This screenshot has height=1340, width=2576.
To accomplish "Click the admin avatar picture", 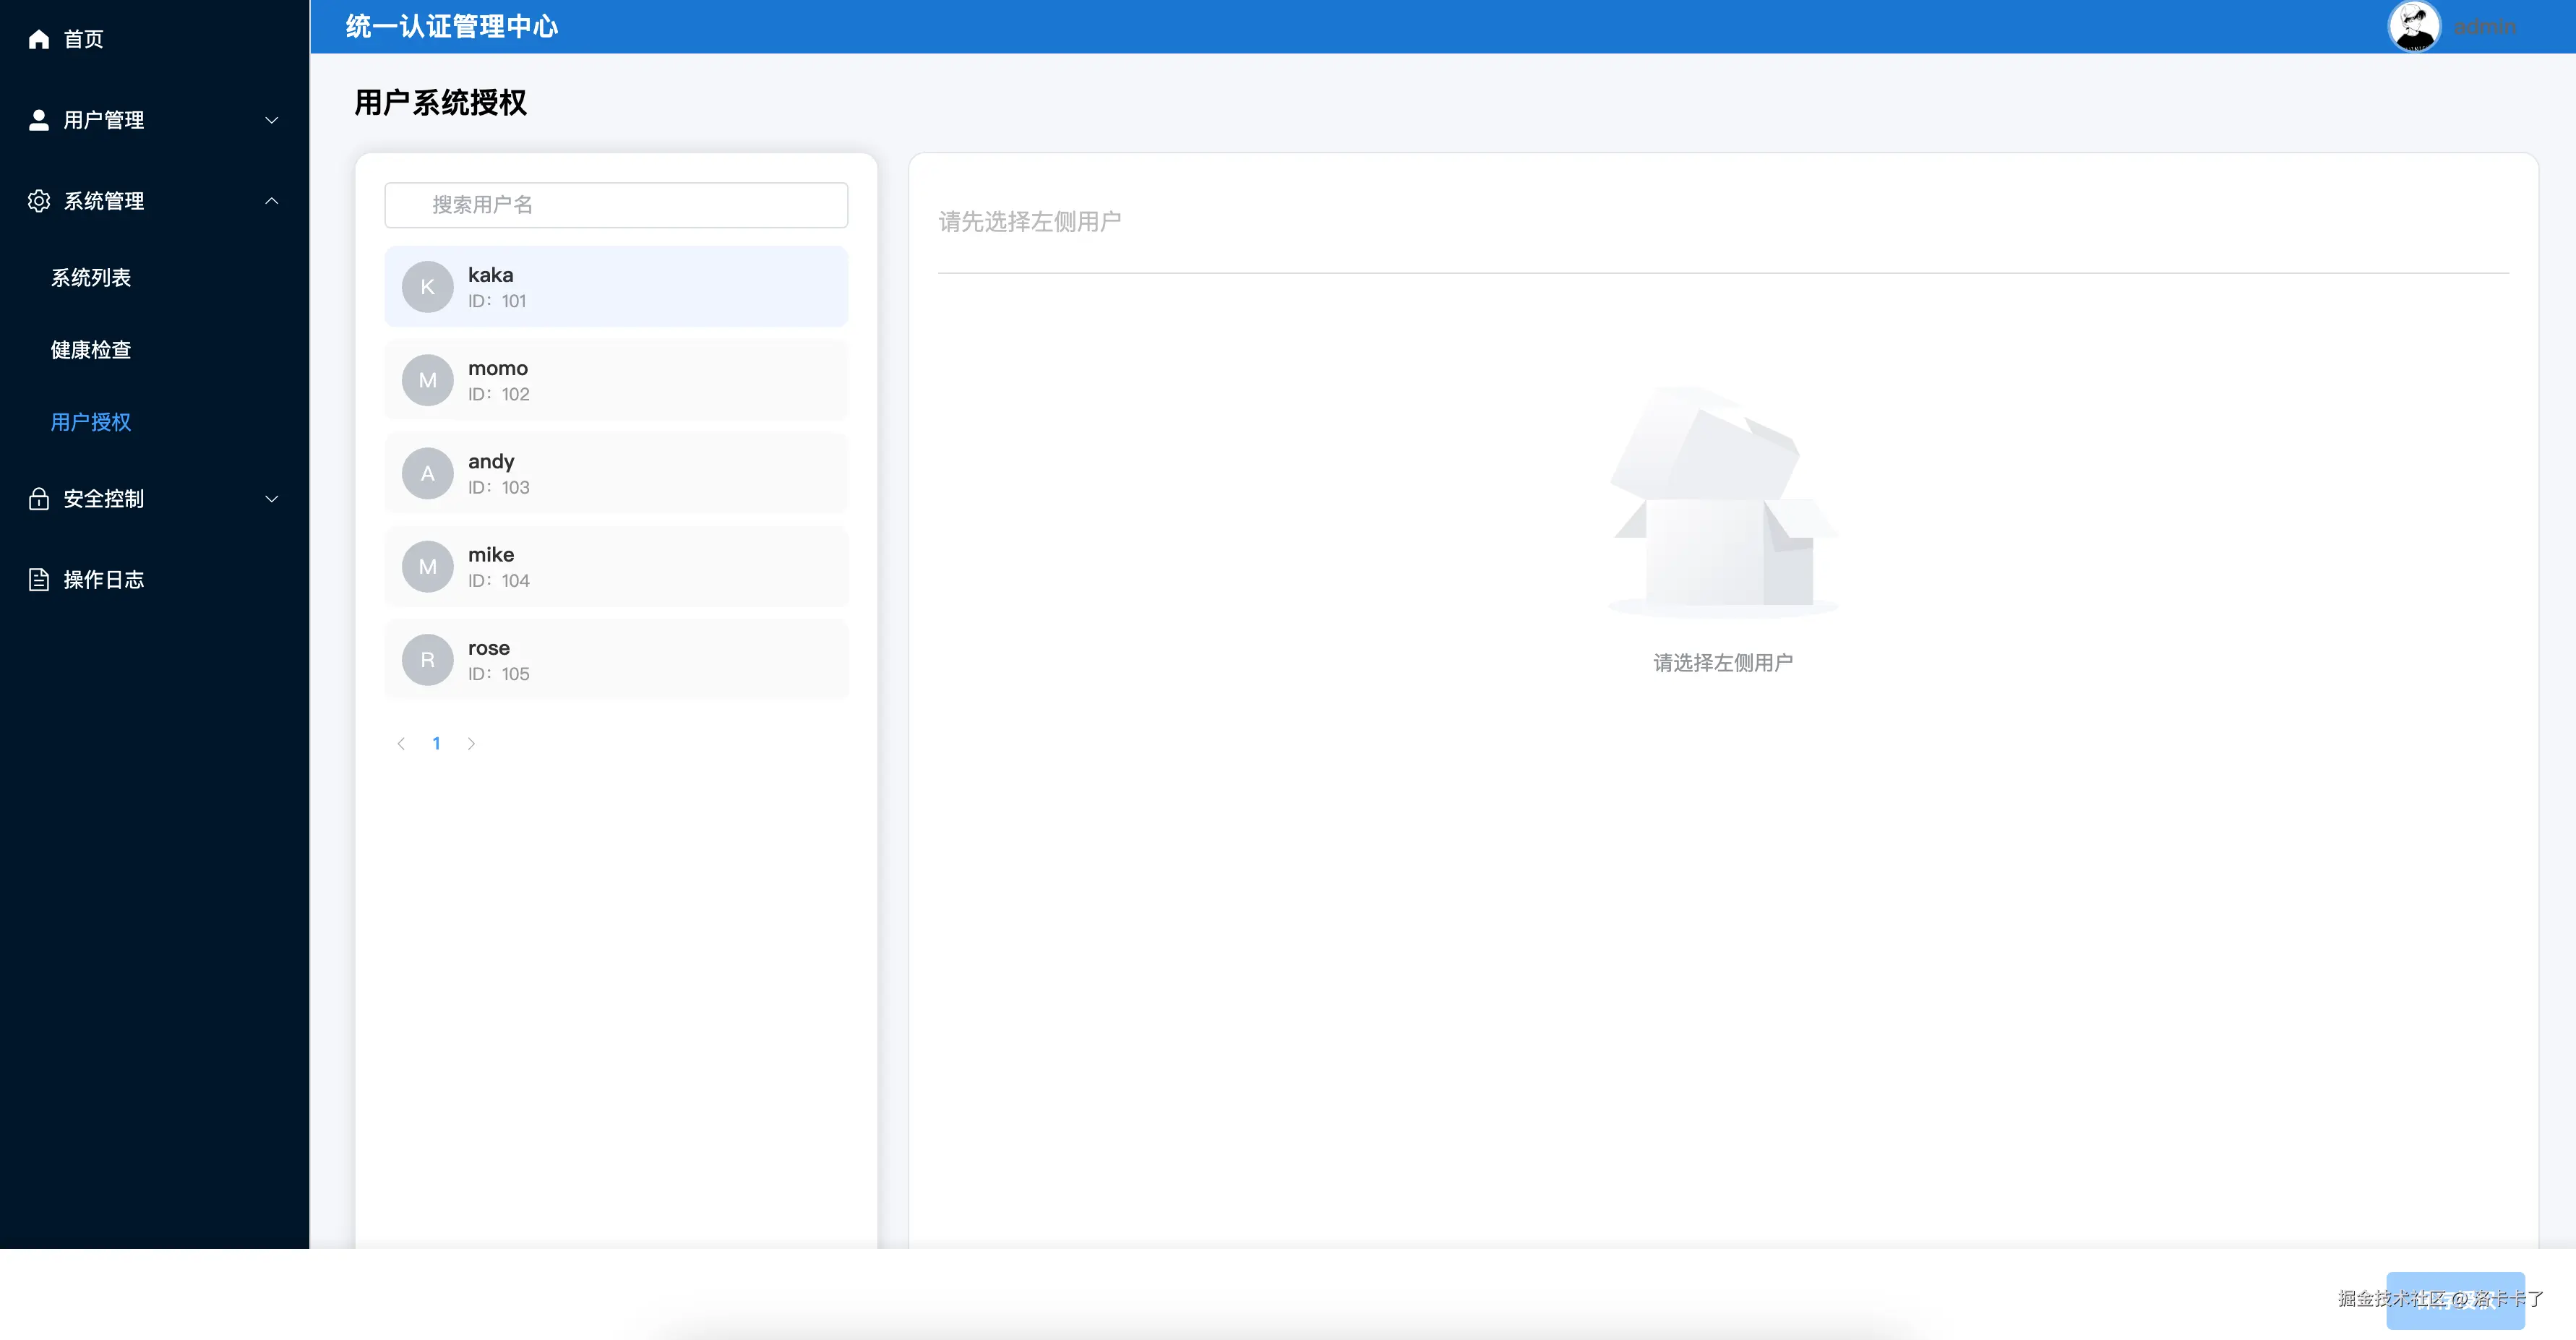I will point(2414,27).
